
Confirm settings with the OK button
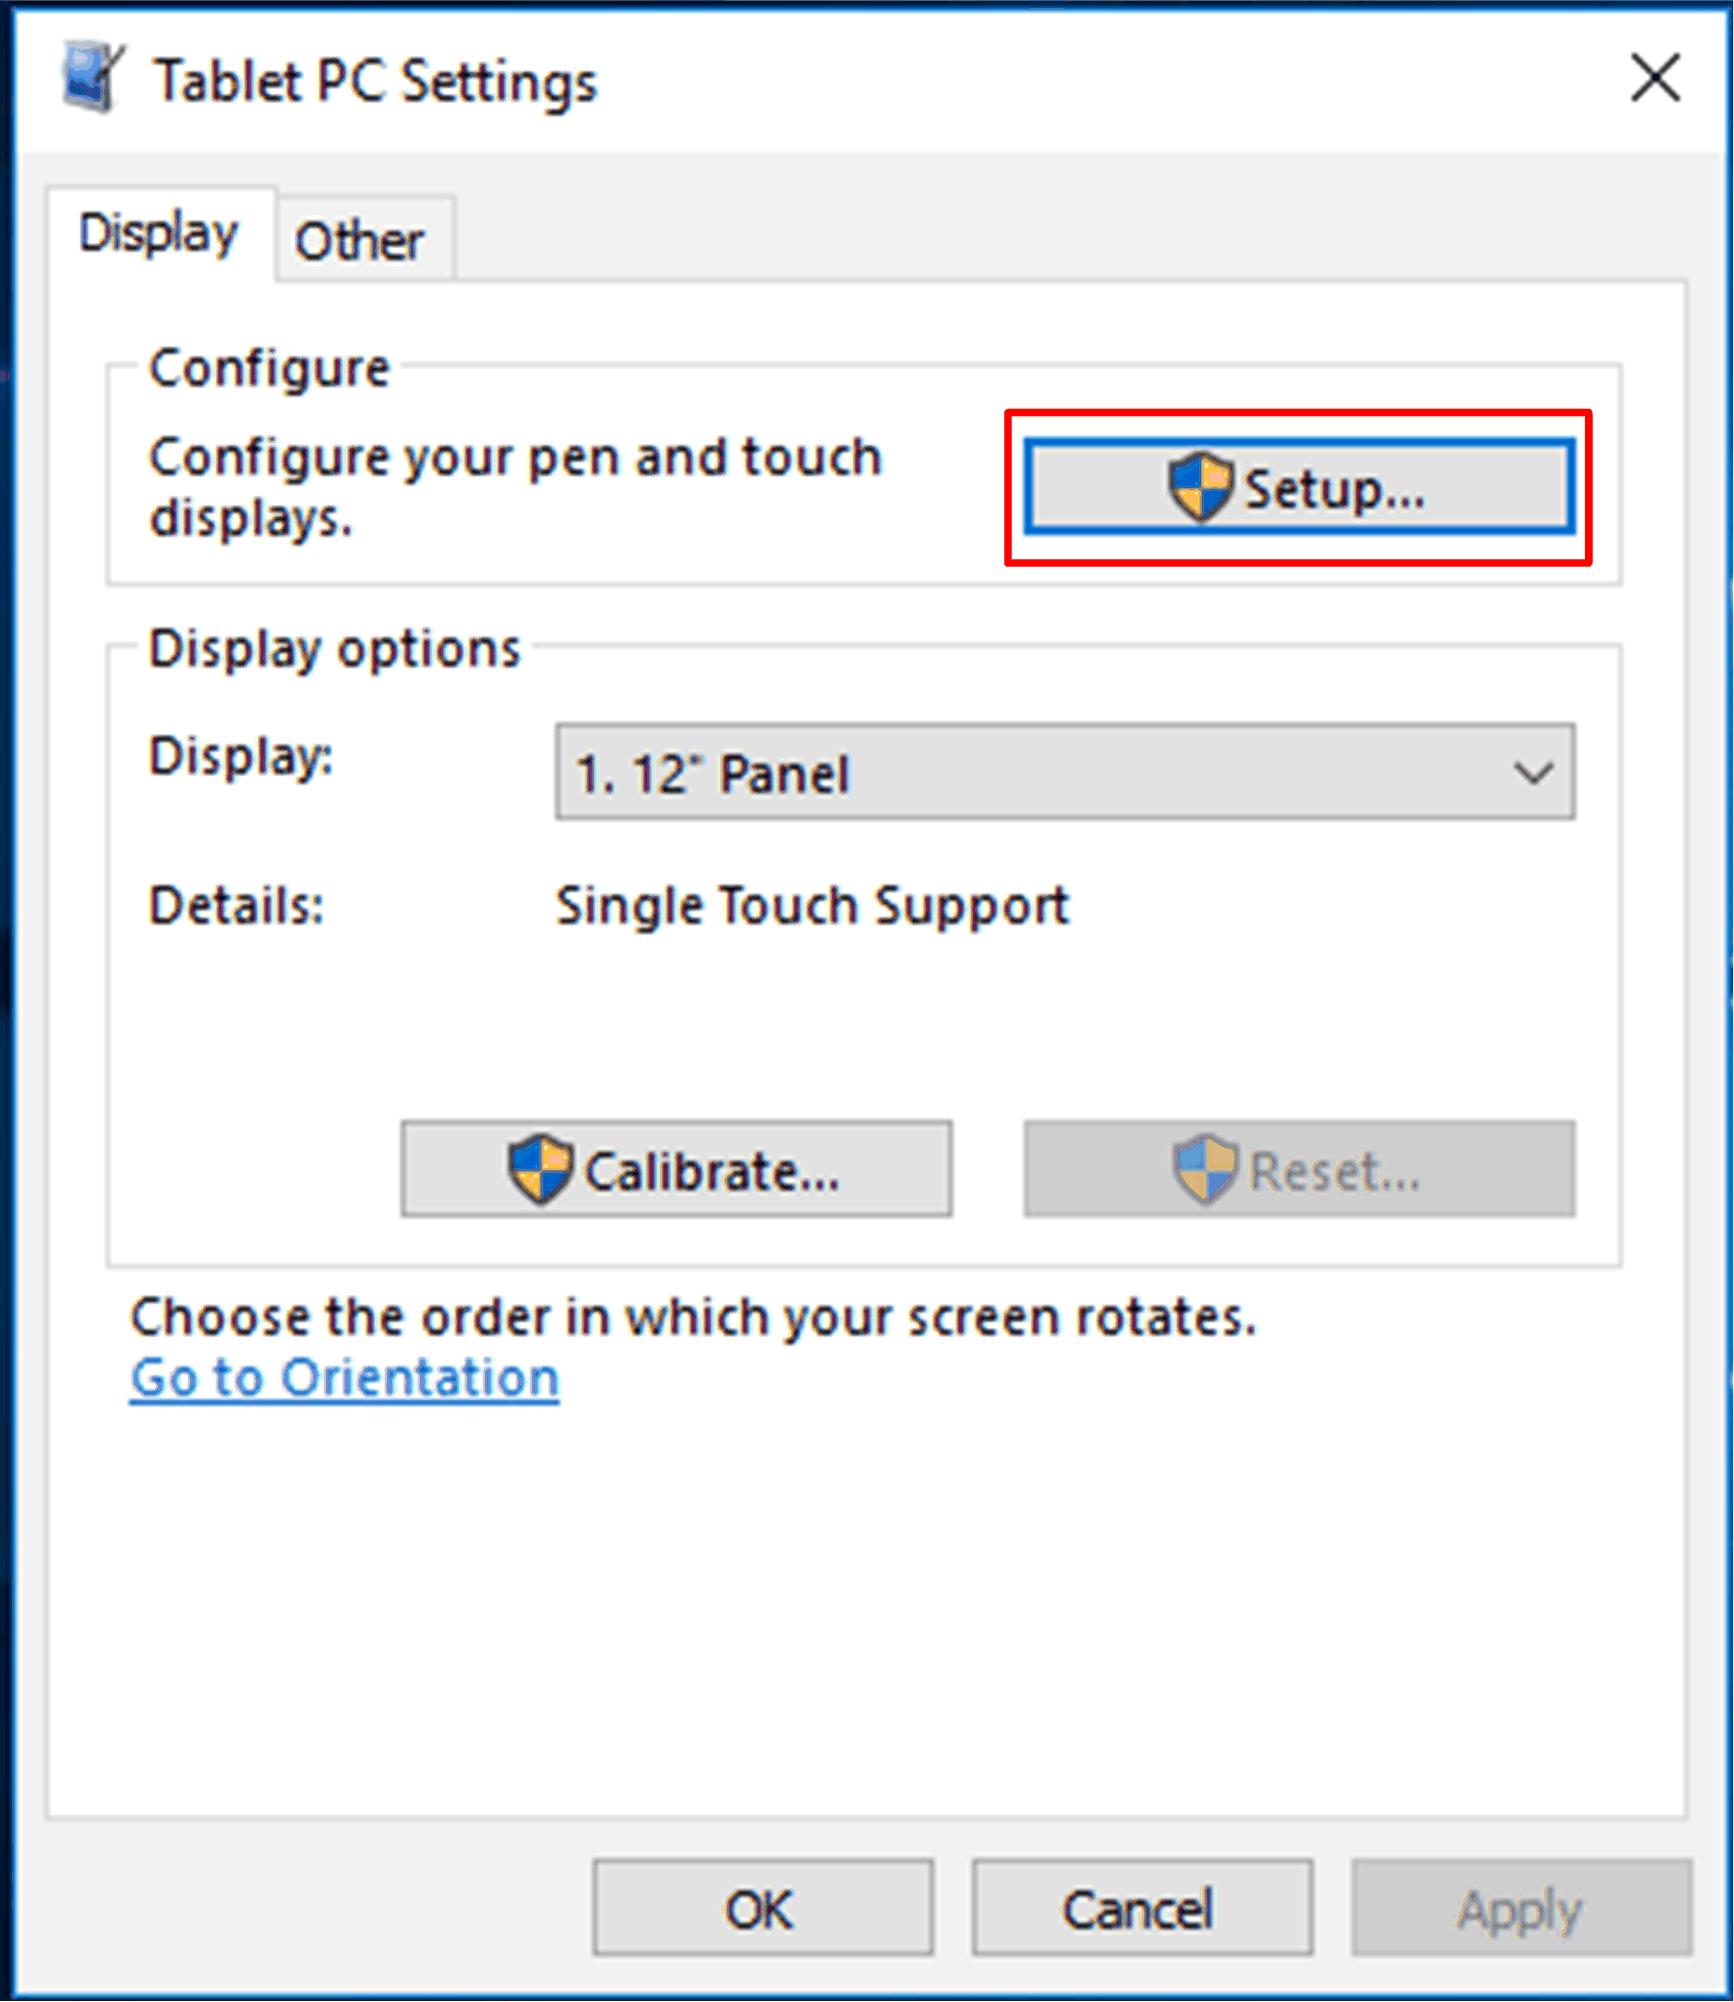point(763,1908)
